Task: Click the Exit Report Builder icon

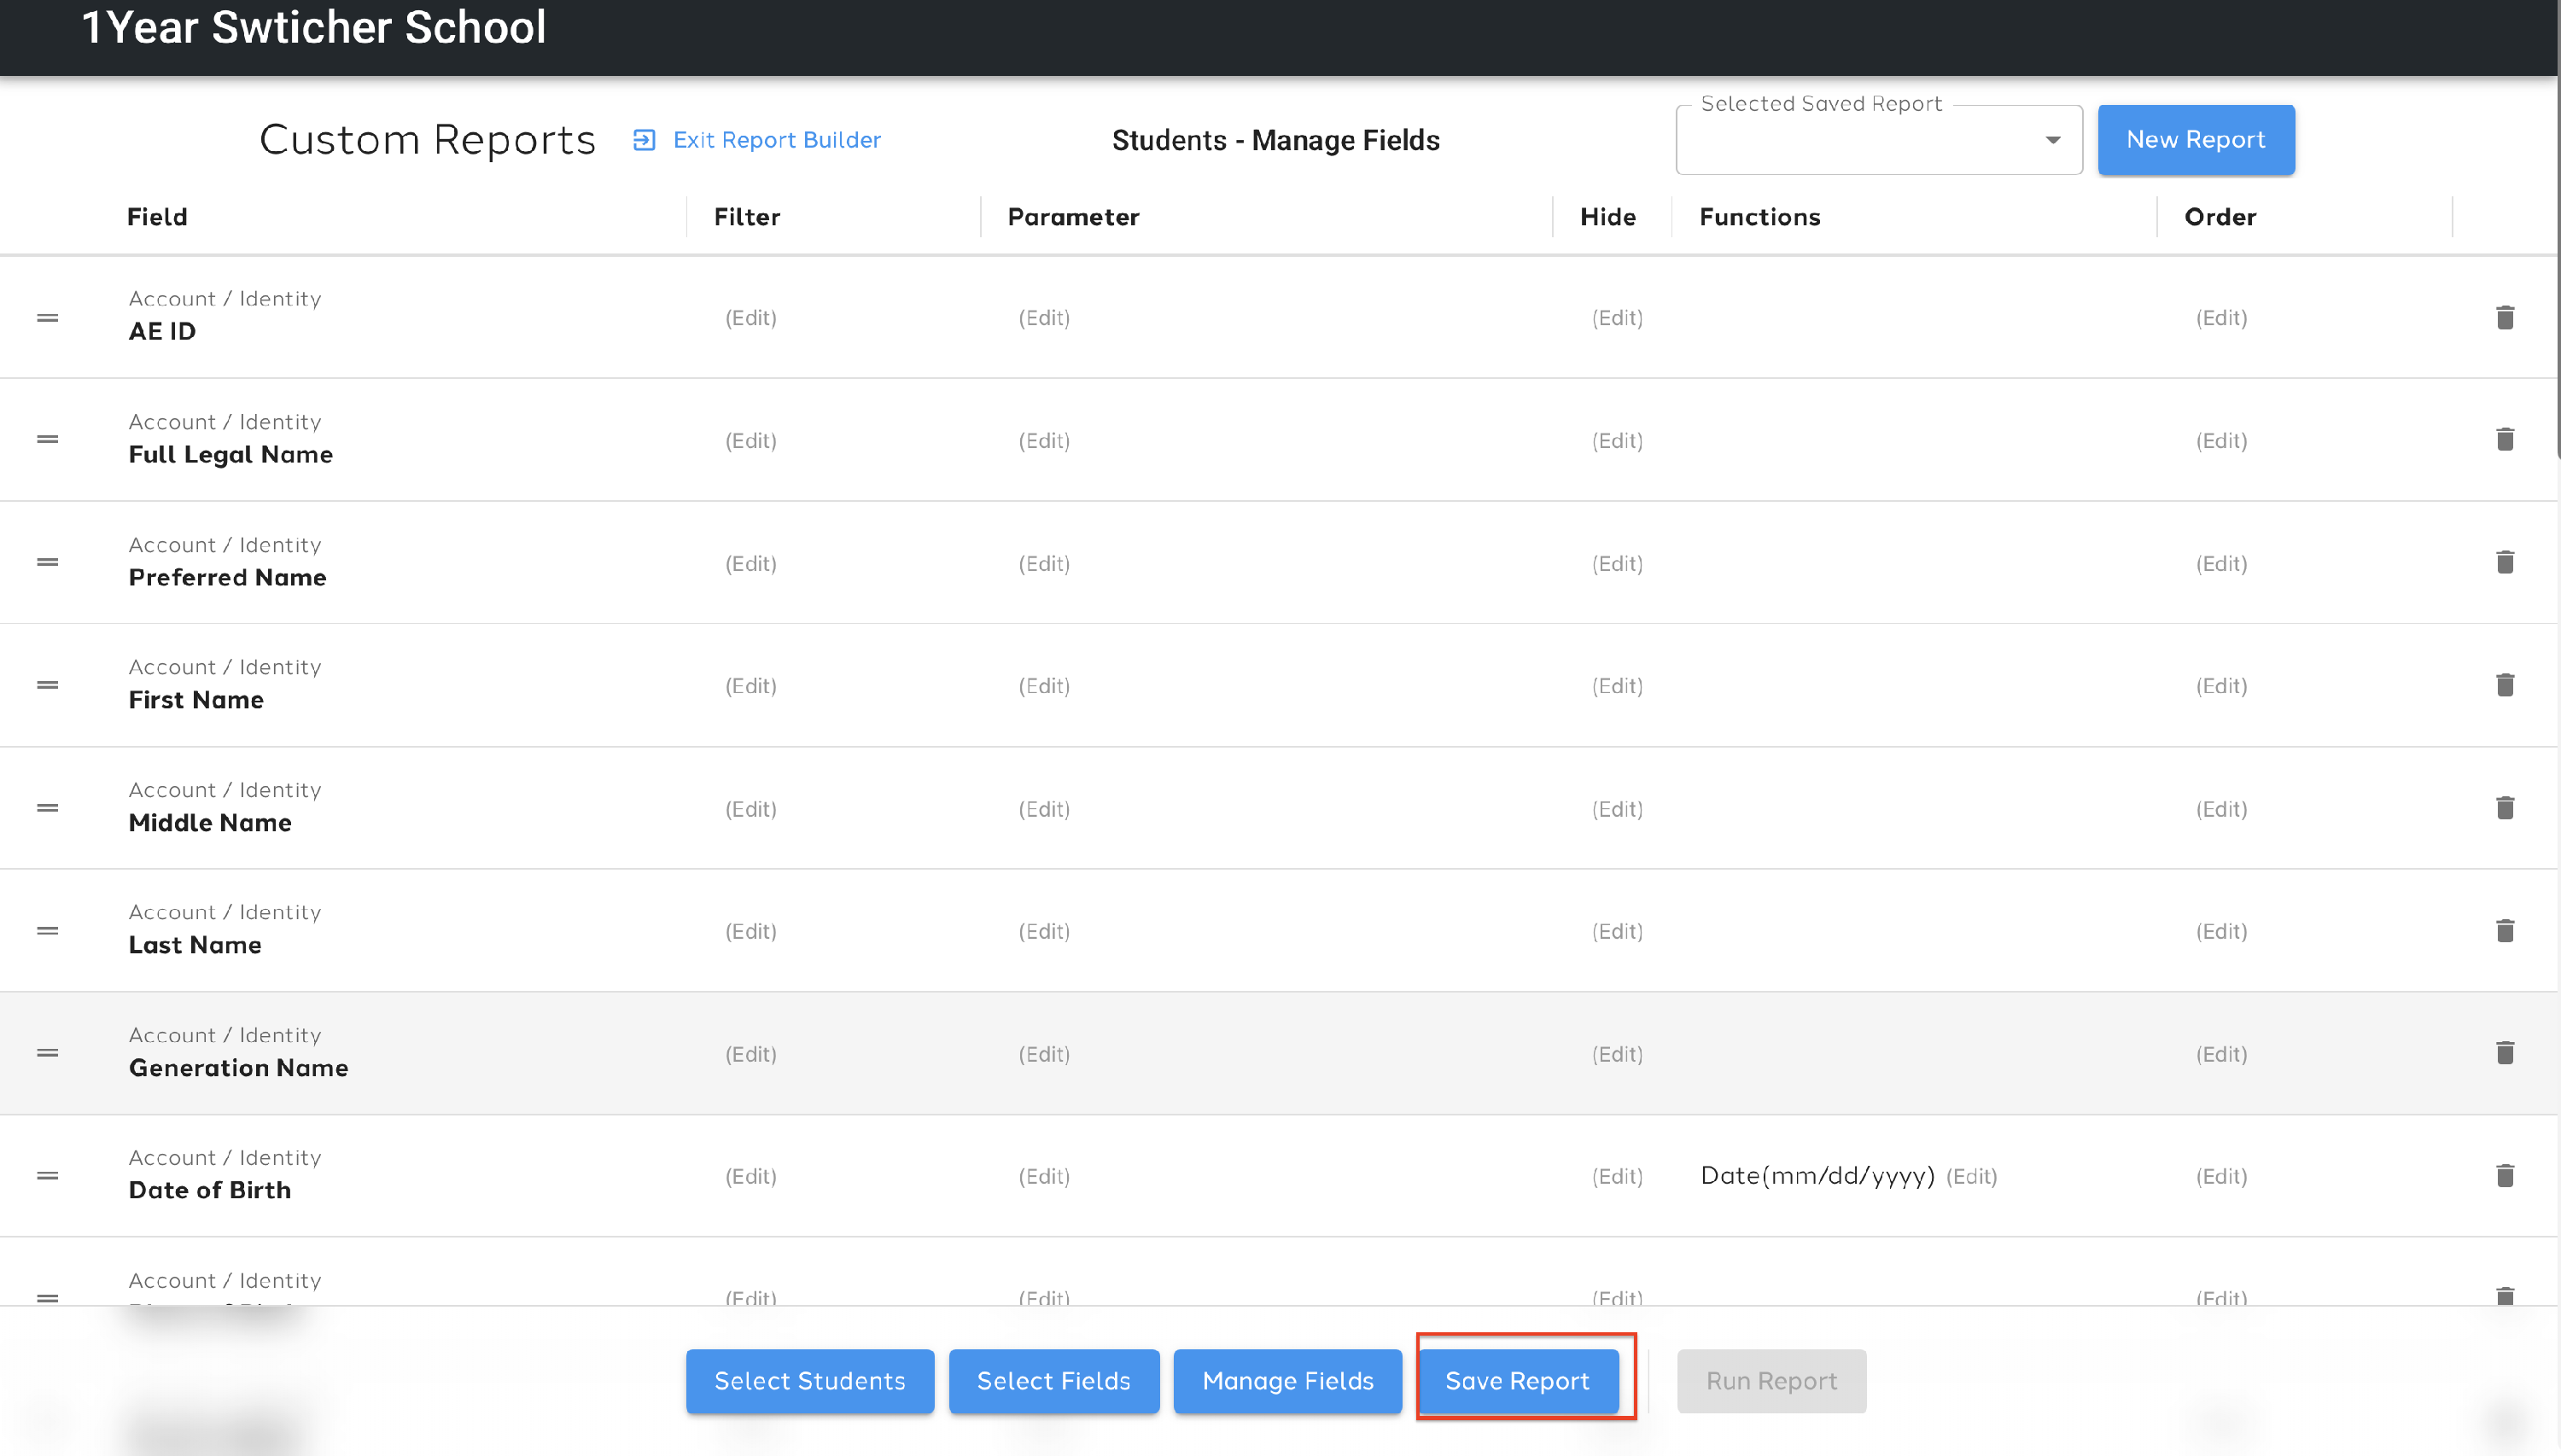Action: 644,140
